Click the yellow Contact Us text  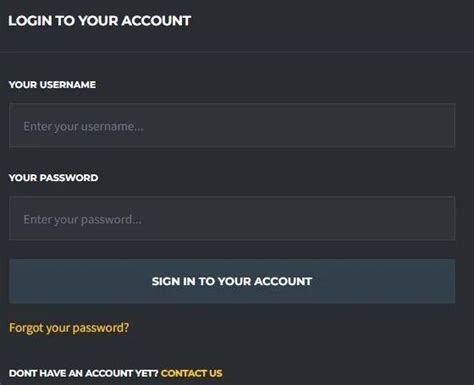coord(192,373)
